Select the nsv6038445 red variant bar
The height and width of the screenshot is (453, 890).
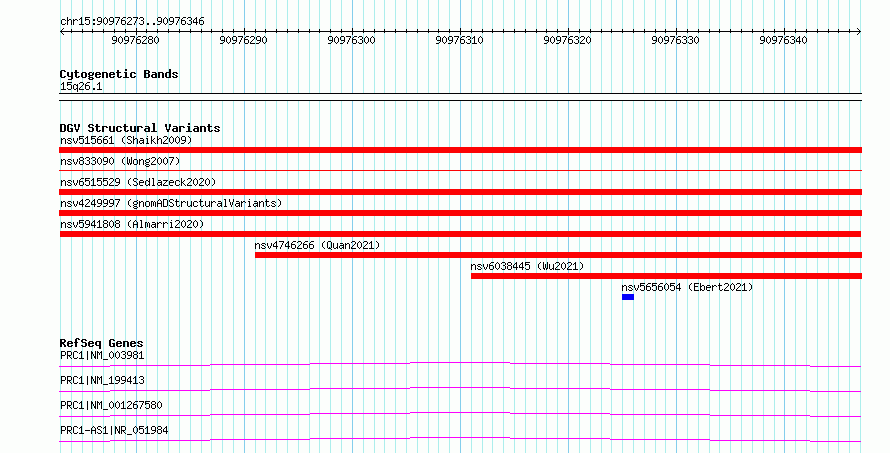[x=666, y=276]
